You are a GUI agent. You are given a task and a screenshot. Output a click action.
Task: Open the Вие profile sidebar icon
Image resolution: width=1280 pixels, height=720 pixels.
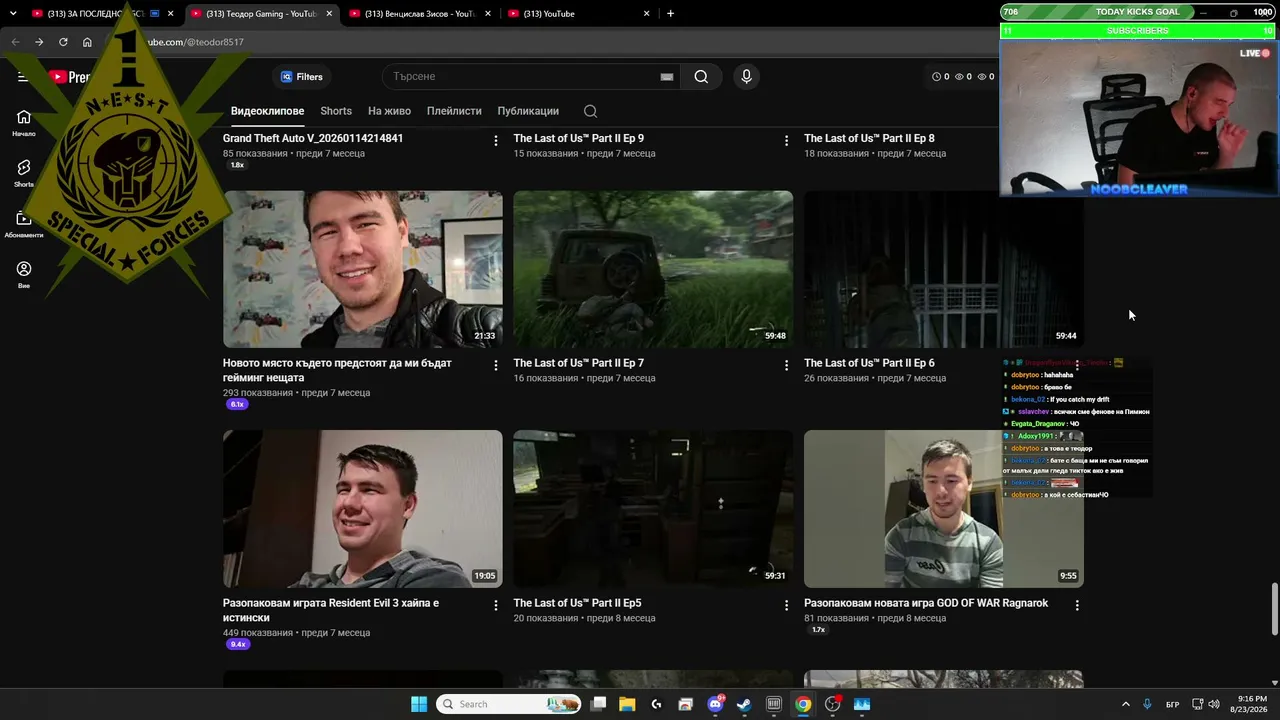click(24, 274)
